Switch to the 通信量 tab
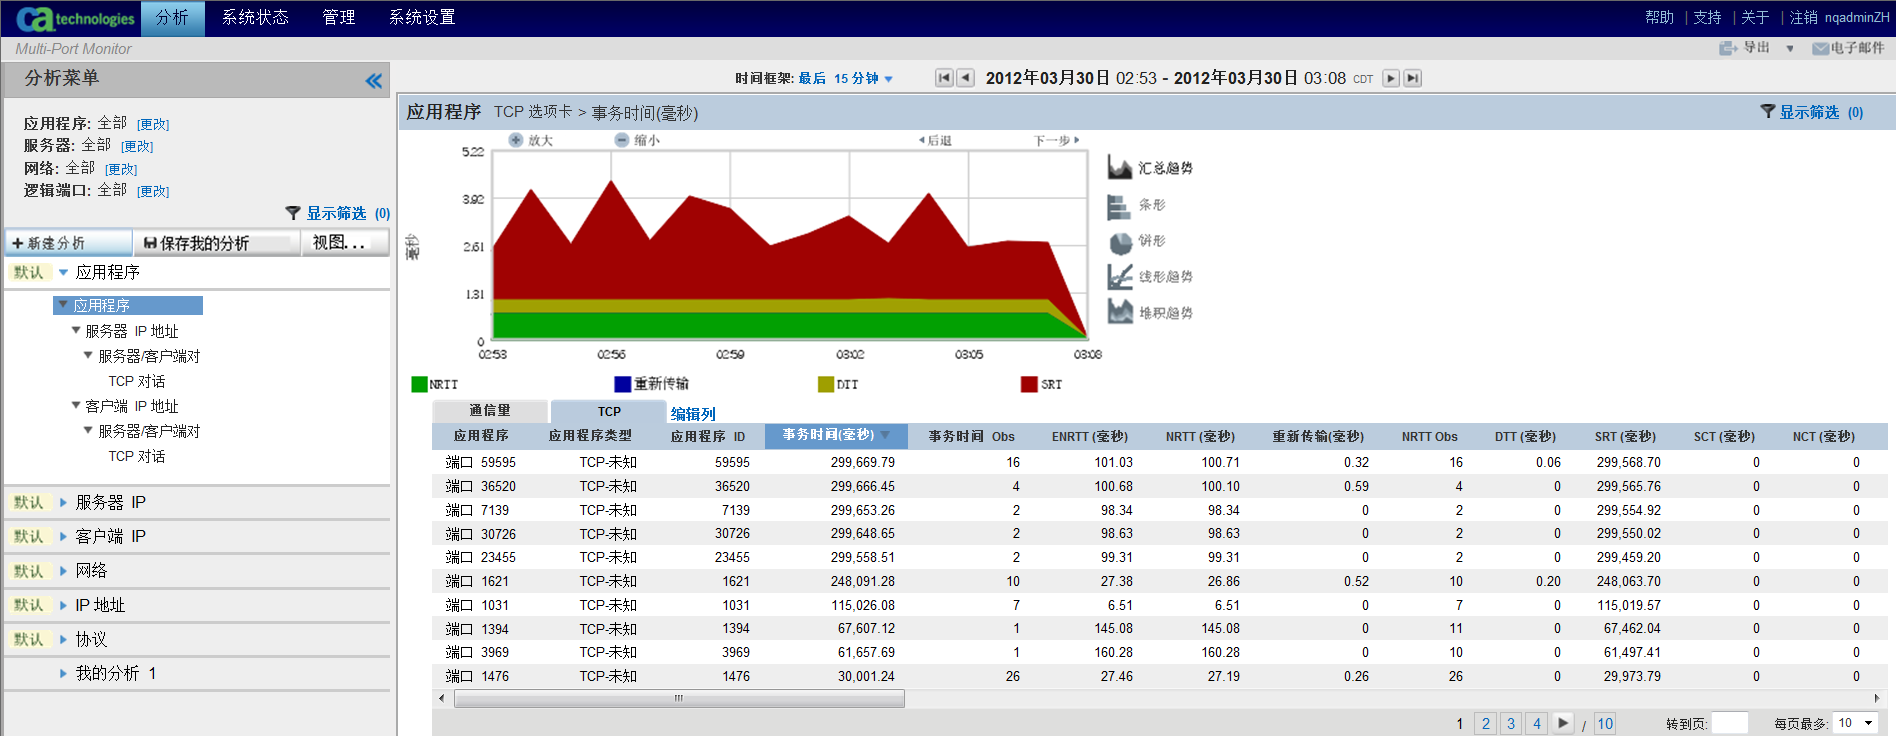The height and width of the screenshot is (736, 1896). (x=490, y=411)
